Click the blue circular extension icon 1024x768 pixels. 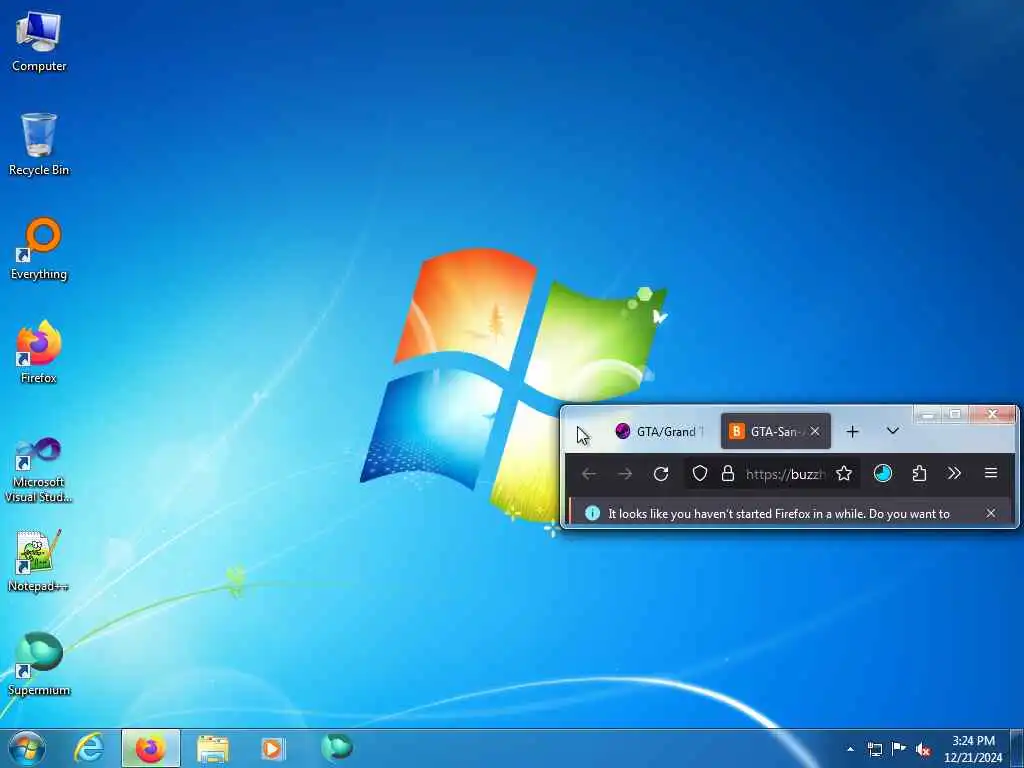pyautogui.click(x=883, y=473)
